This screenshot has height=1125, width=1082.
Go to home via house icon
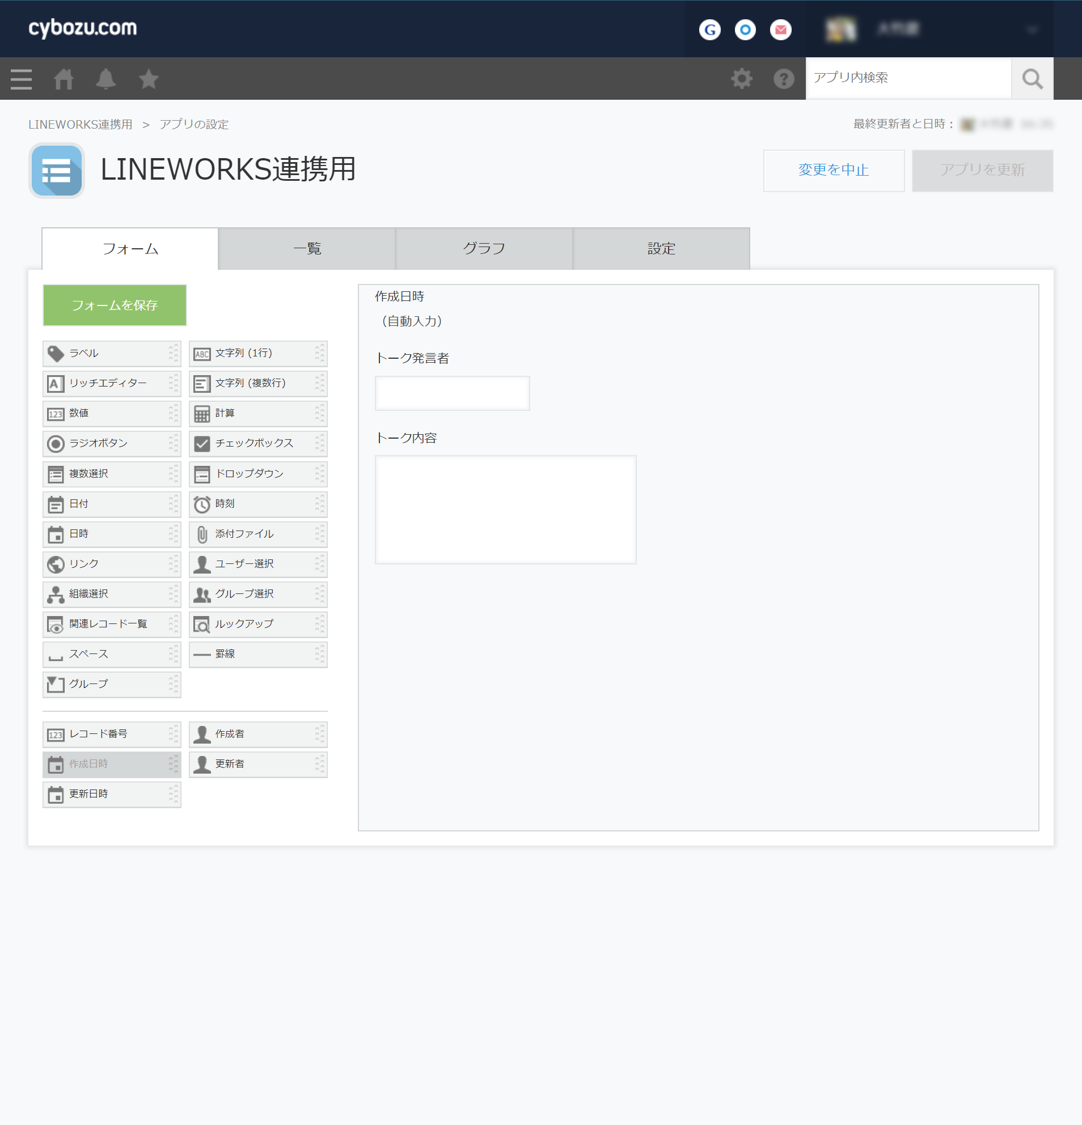tap(64, 79)
